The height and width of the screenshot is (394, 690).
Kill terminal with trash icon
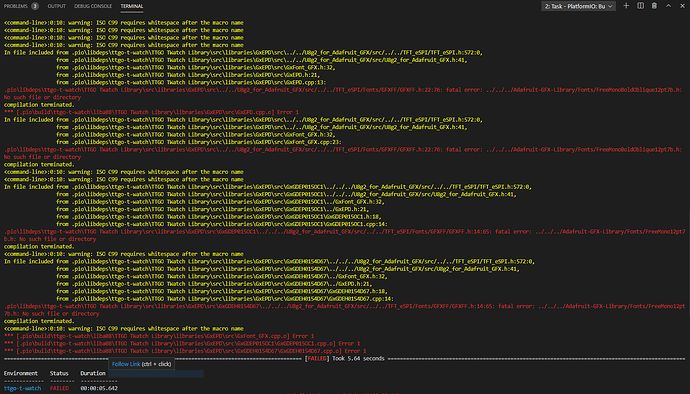654,6
